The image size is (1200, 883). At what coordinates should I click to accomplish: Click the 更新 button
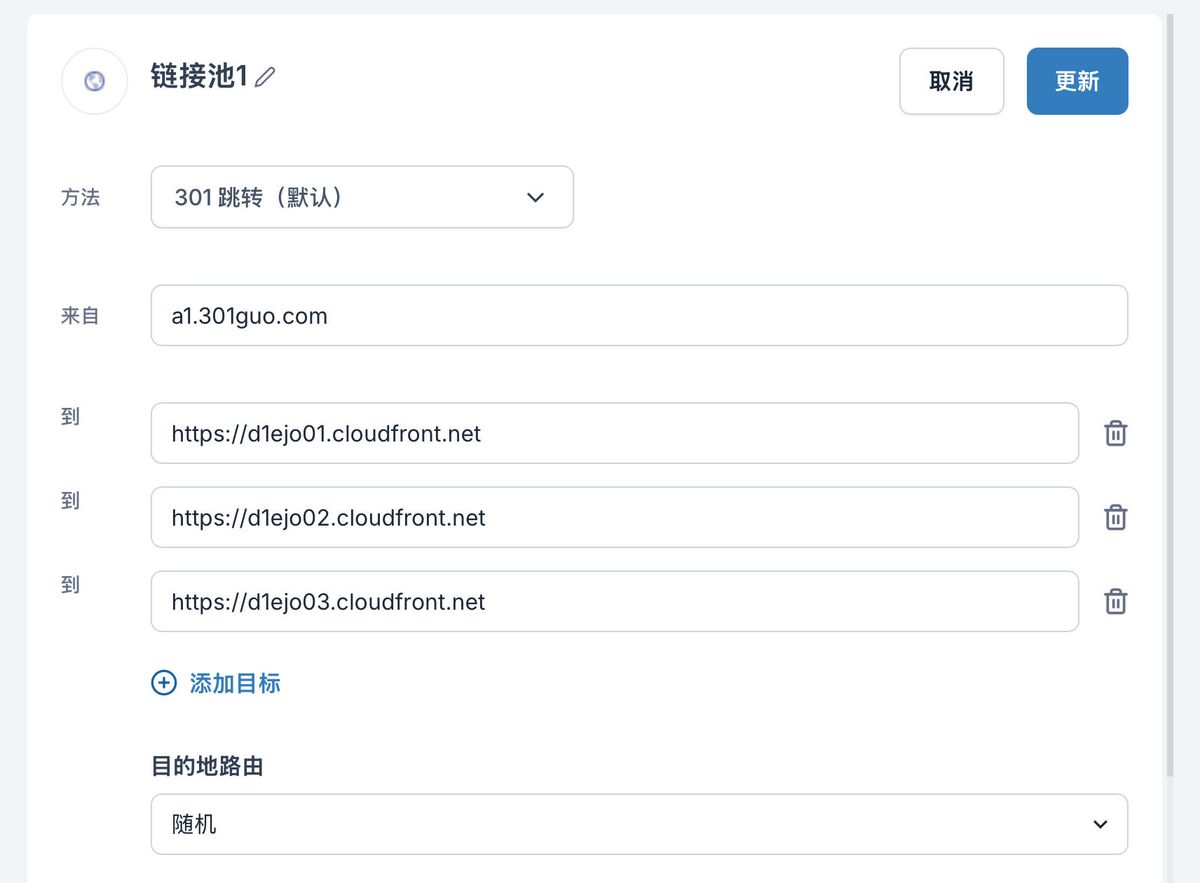[x=1077, y=81]
